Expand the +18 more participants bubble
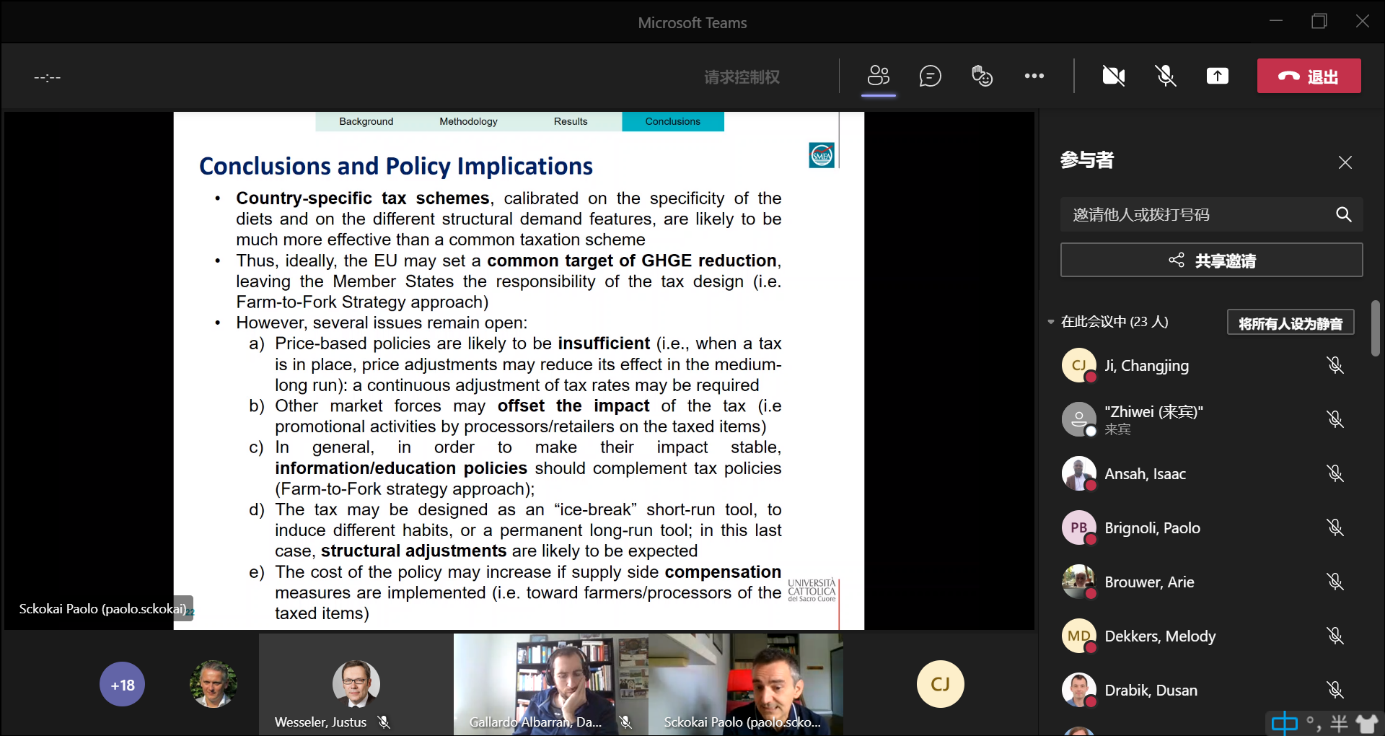Image resolution: width=1385 pixels, height=736 pixels. (x=122, y=685)
